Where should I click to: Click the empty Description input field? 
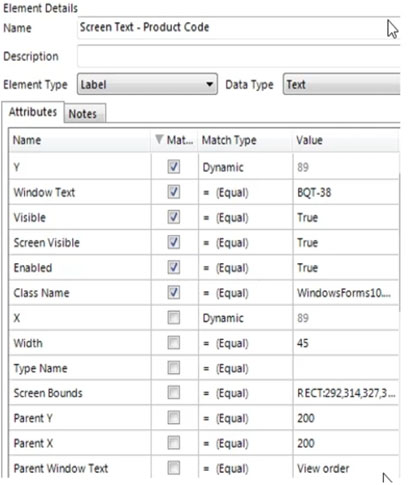click(239, 56)
